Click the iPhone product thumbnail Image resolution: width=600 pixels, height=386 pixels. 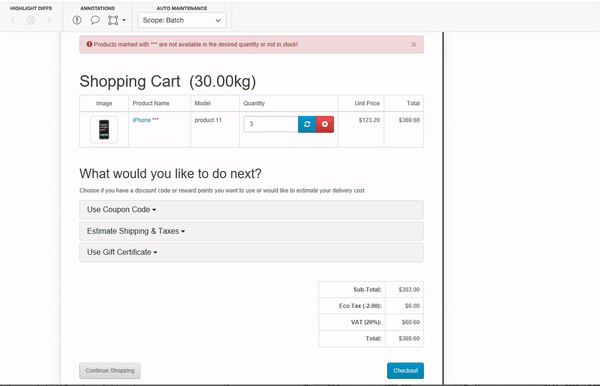[x=104, y=129]
